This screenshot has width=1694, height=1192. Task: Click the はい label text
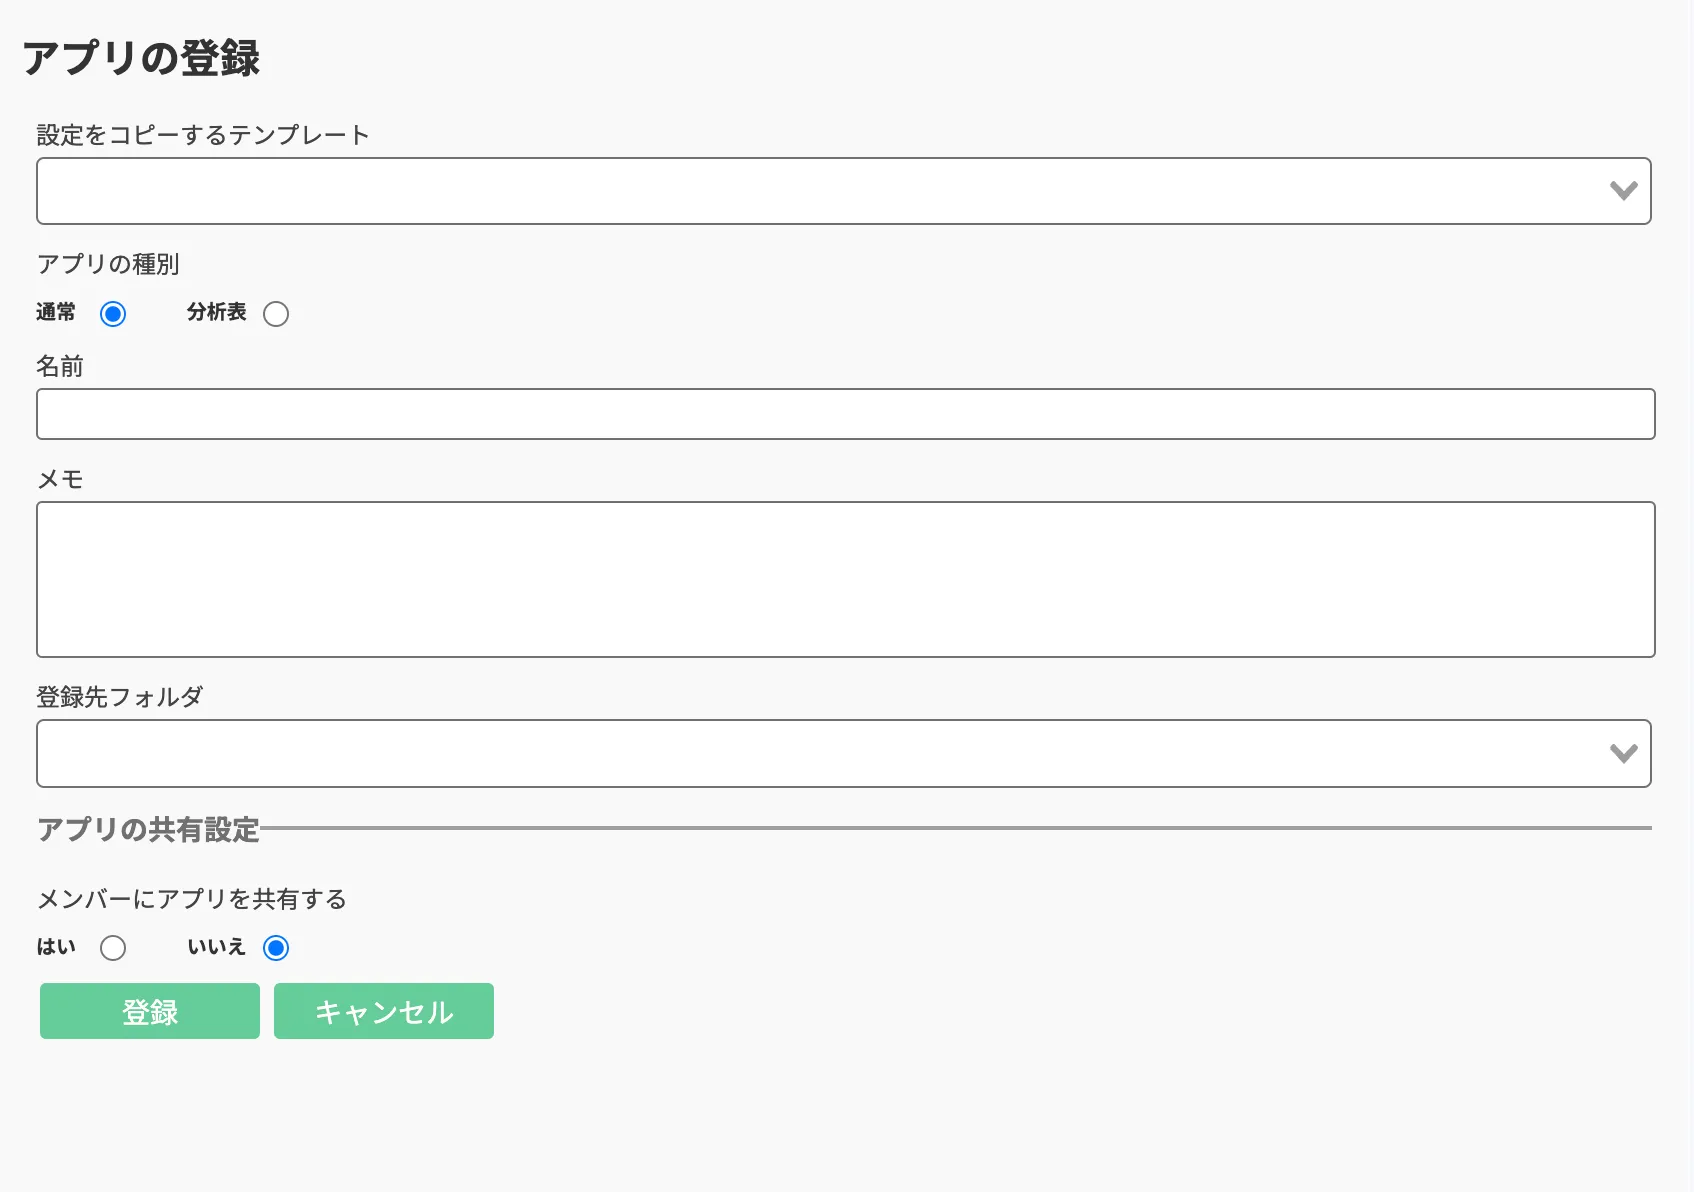[56, 946]
